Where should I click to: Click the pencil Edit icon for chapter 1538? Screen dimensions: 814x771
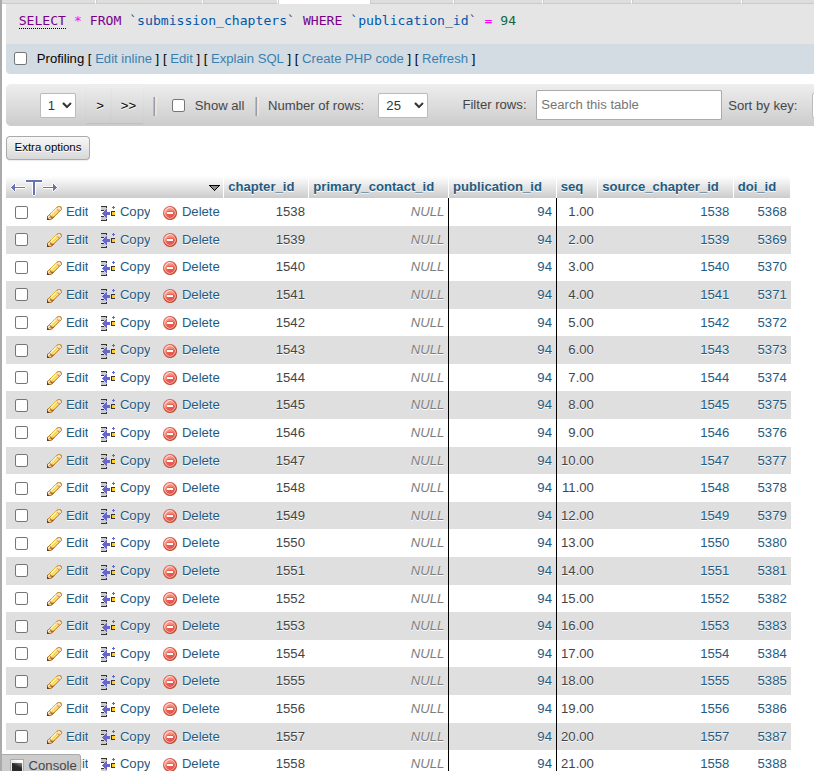[55, 212]
